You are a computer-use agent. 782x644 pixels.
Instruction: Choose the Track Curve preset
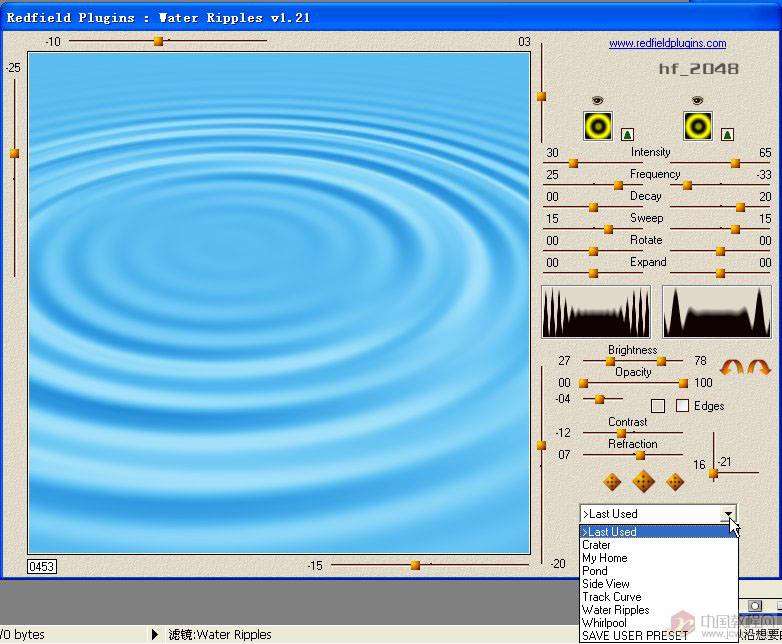(658, 597)
